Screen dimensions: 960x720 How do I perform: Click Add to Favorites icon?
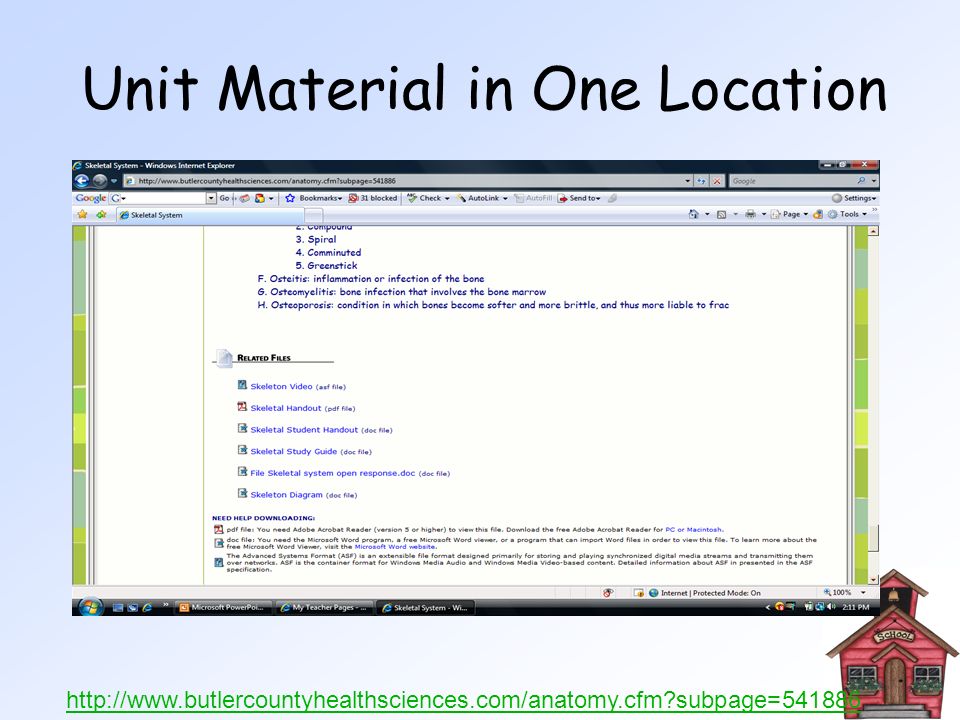[x=101, y=214]
